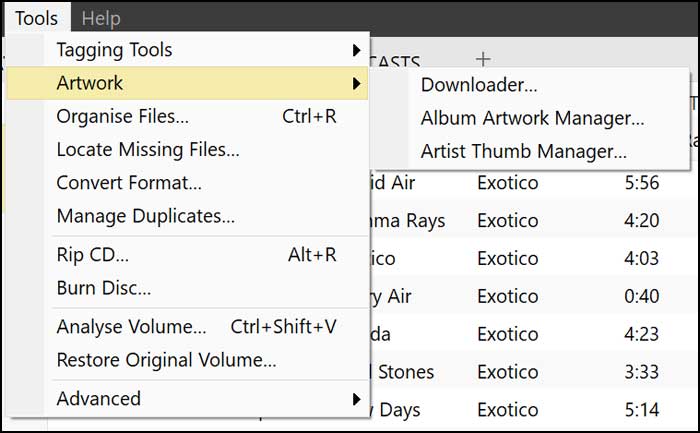Open the Tools menu
Screen dimensions: 700x433
pos(36,18)
